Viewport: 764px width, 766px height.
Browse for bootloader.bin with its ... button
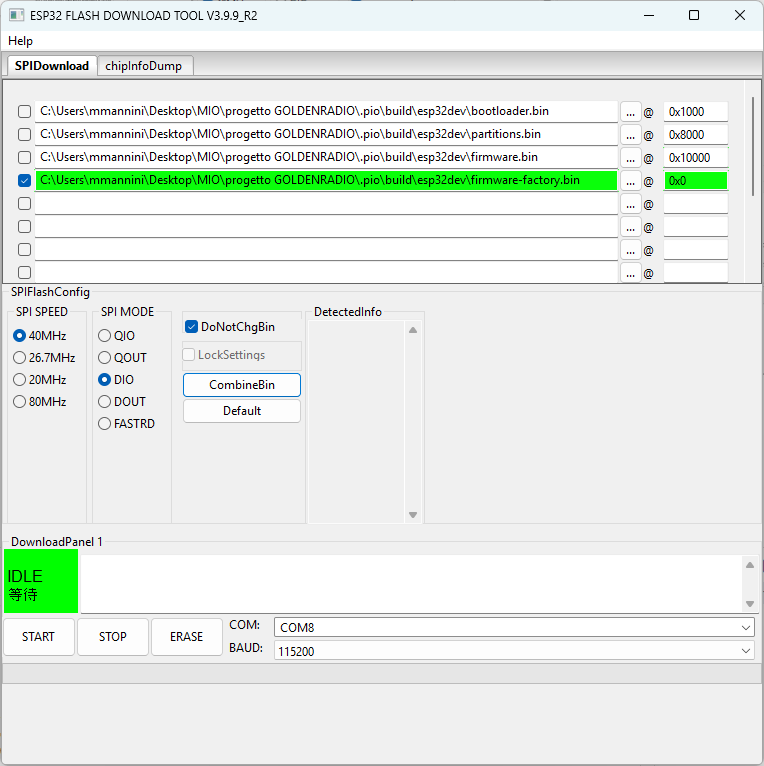631,112
